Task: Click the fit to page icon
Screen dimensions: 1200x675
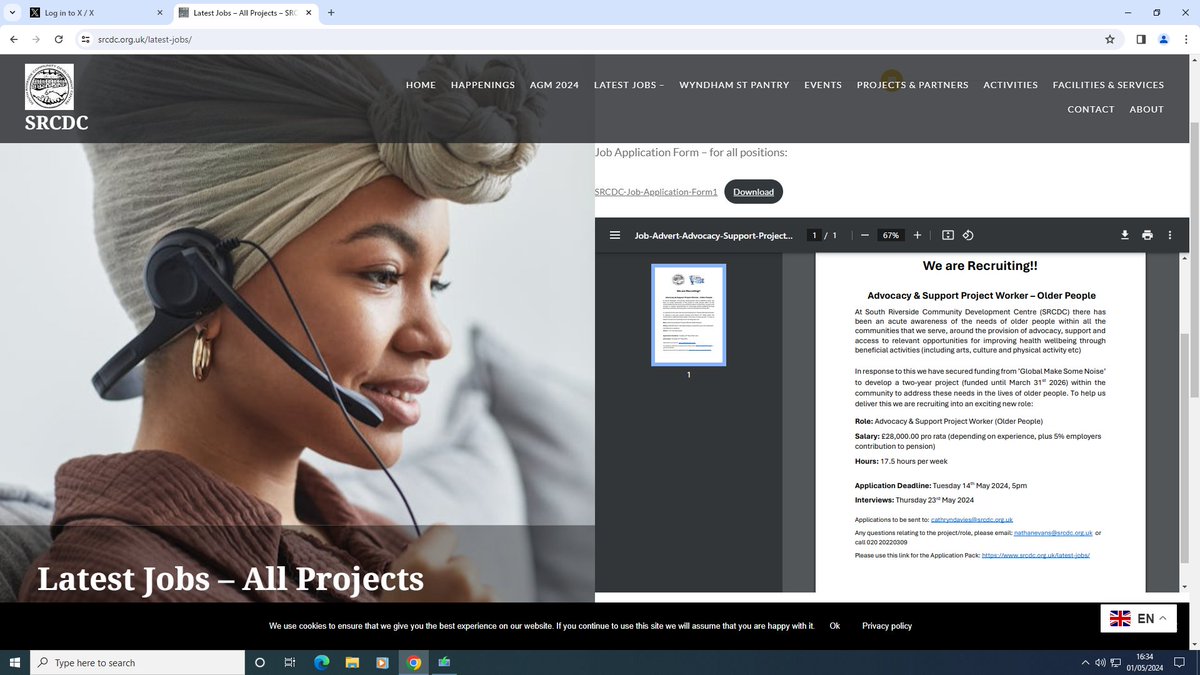Action: pos(948,235)
